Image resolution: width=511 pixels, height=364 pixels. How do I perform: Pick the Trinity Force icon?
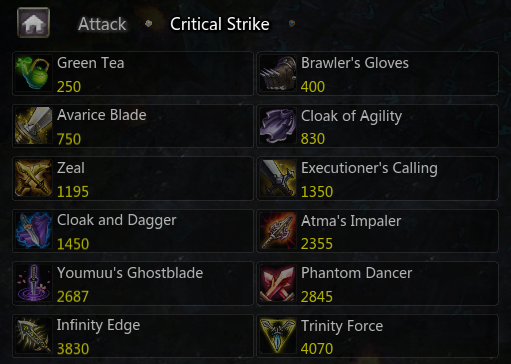pos(278,336)
